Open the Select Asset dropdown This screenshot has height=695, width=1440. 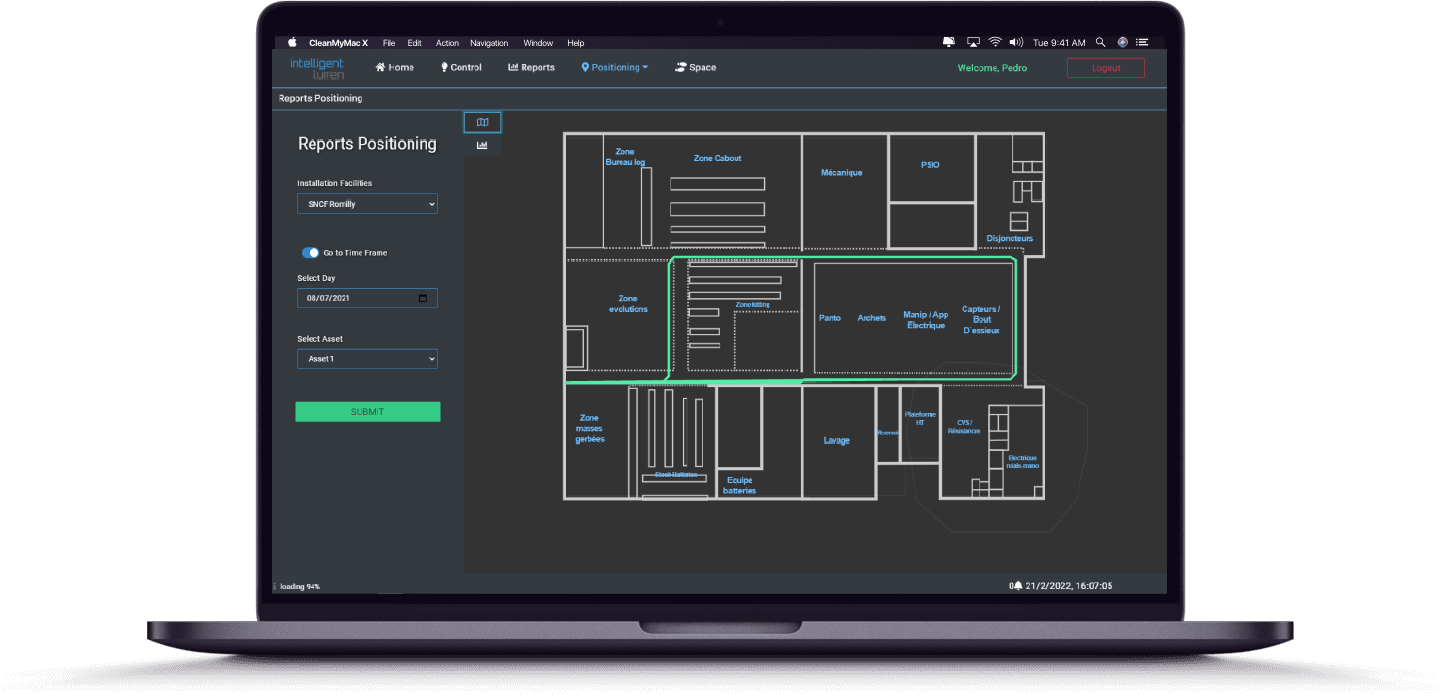click(x=367, y=358)
